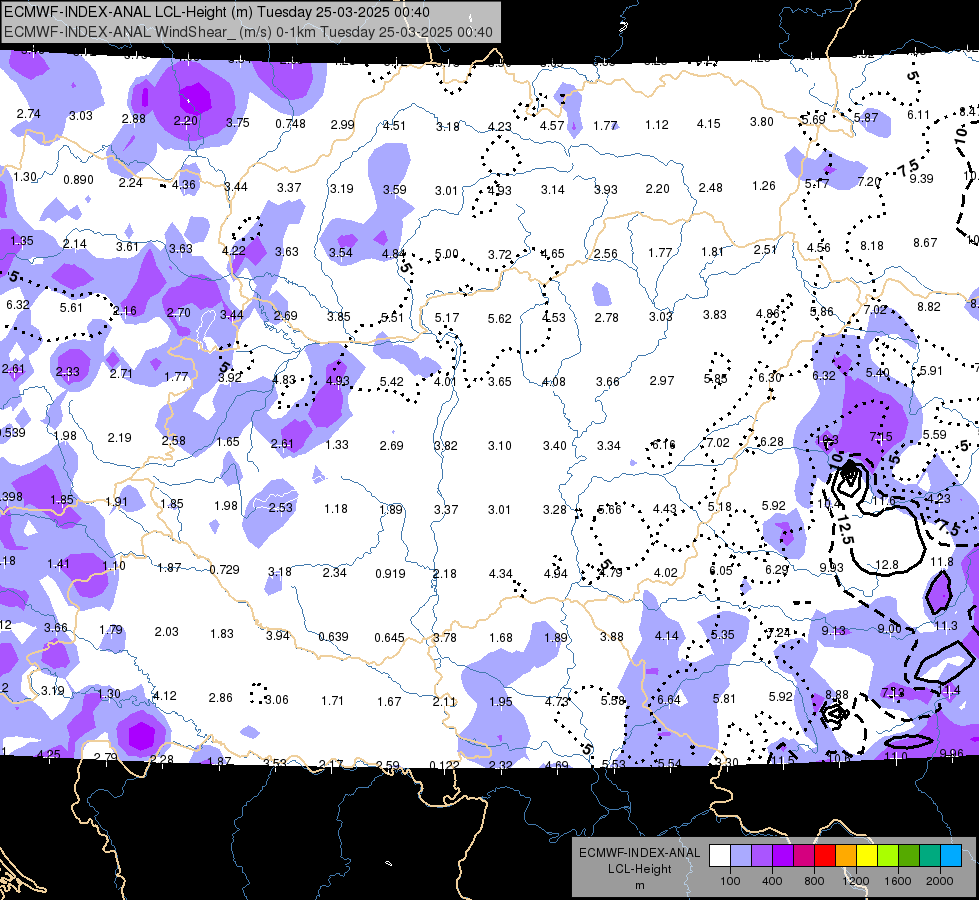Pick the yellow legend color swatch

coord(867,856)
